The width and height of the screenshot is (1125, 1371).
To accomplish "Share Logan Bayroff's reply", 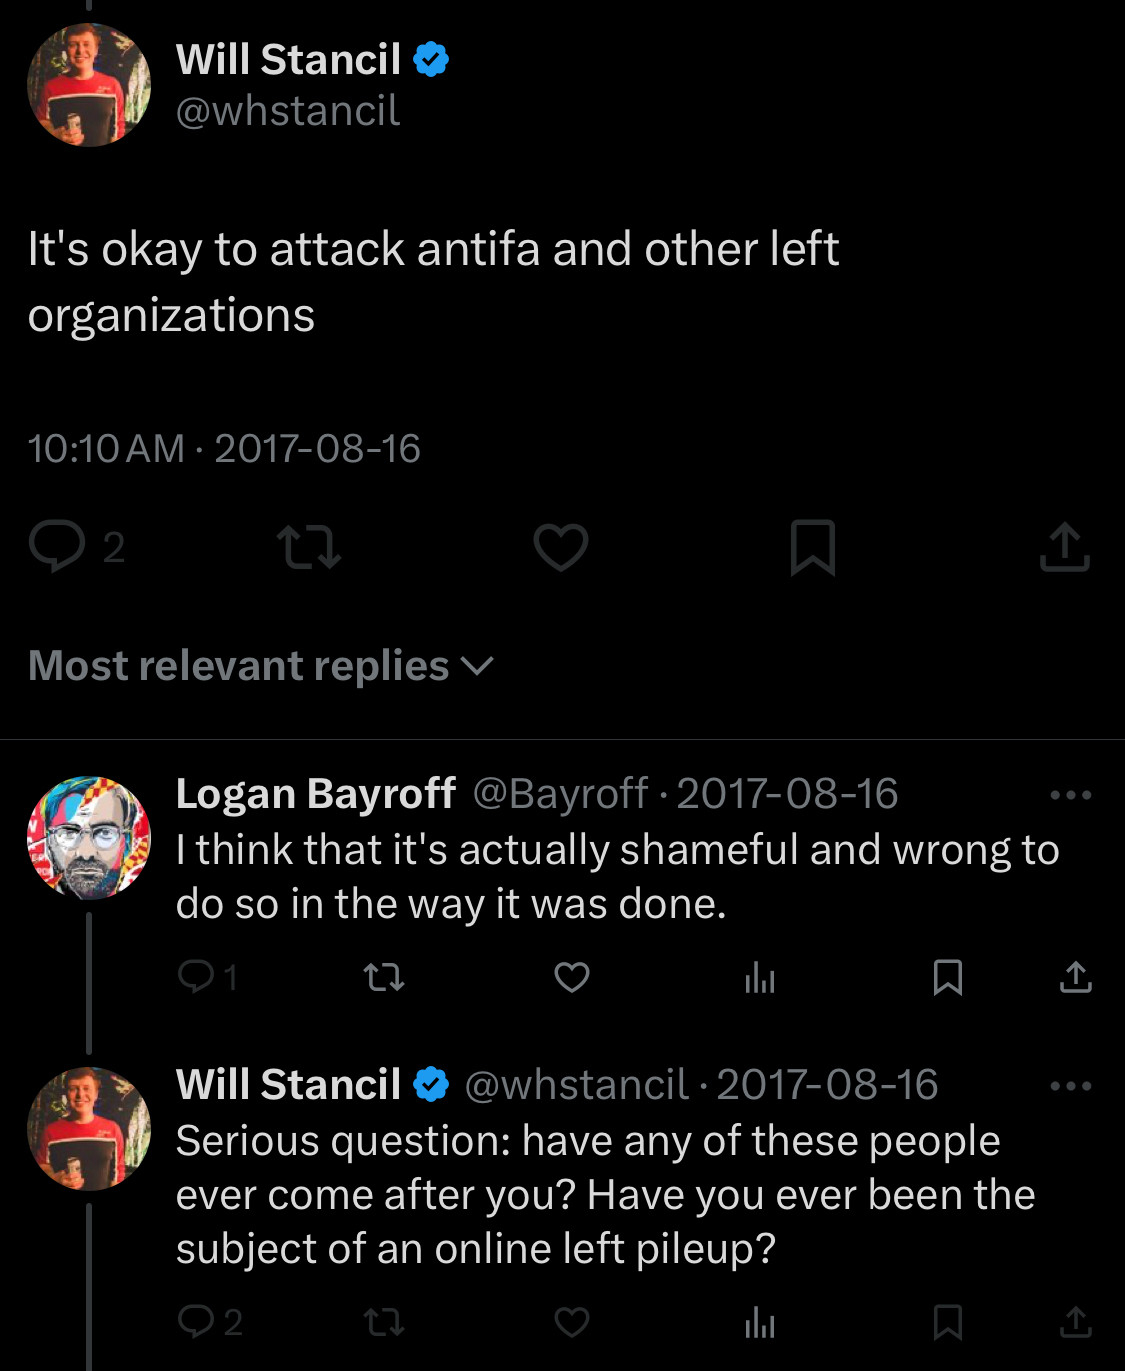I will [1075, 976].
